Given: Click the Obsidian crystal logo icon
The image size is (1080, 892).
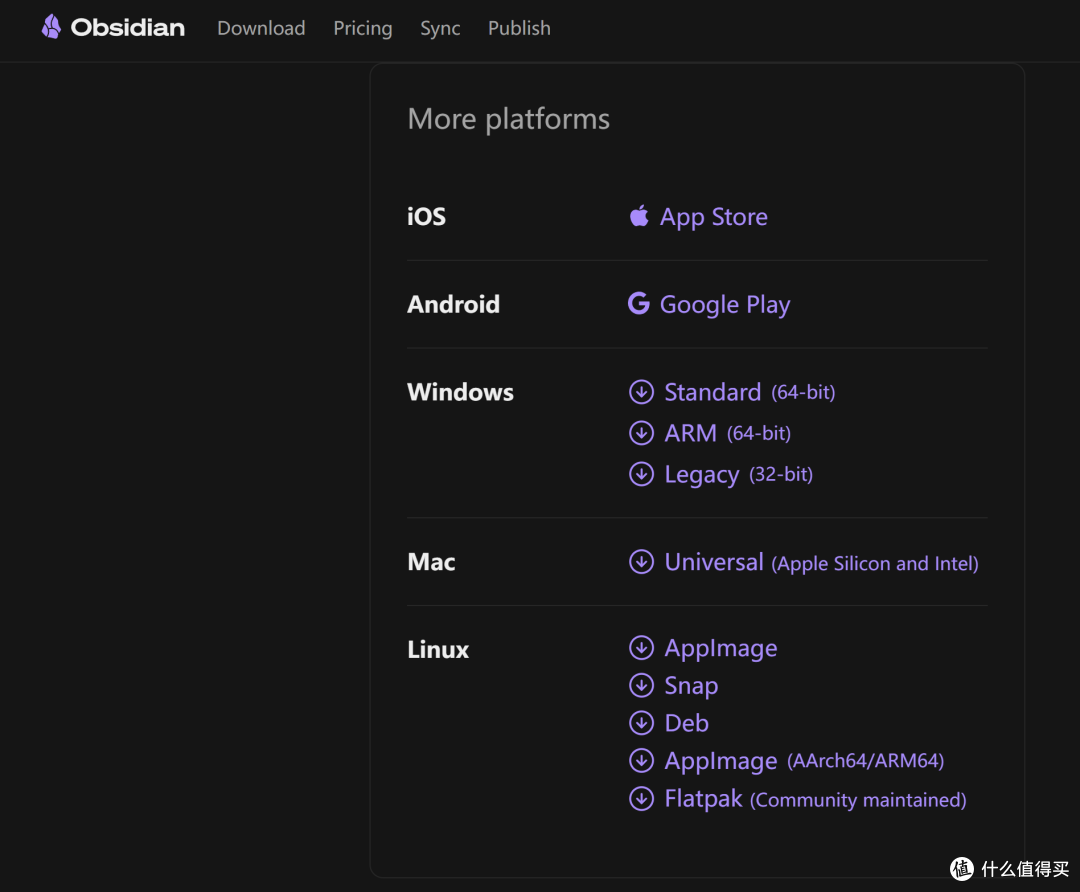Looking at the screenshot, I should point(51,27).
